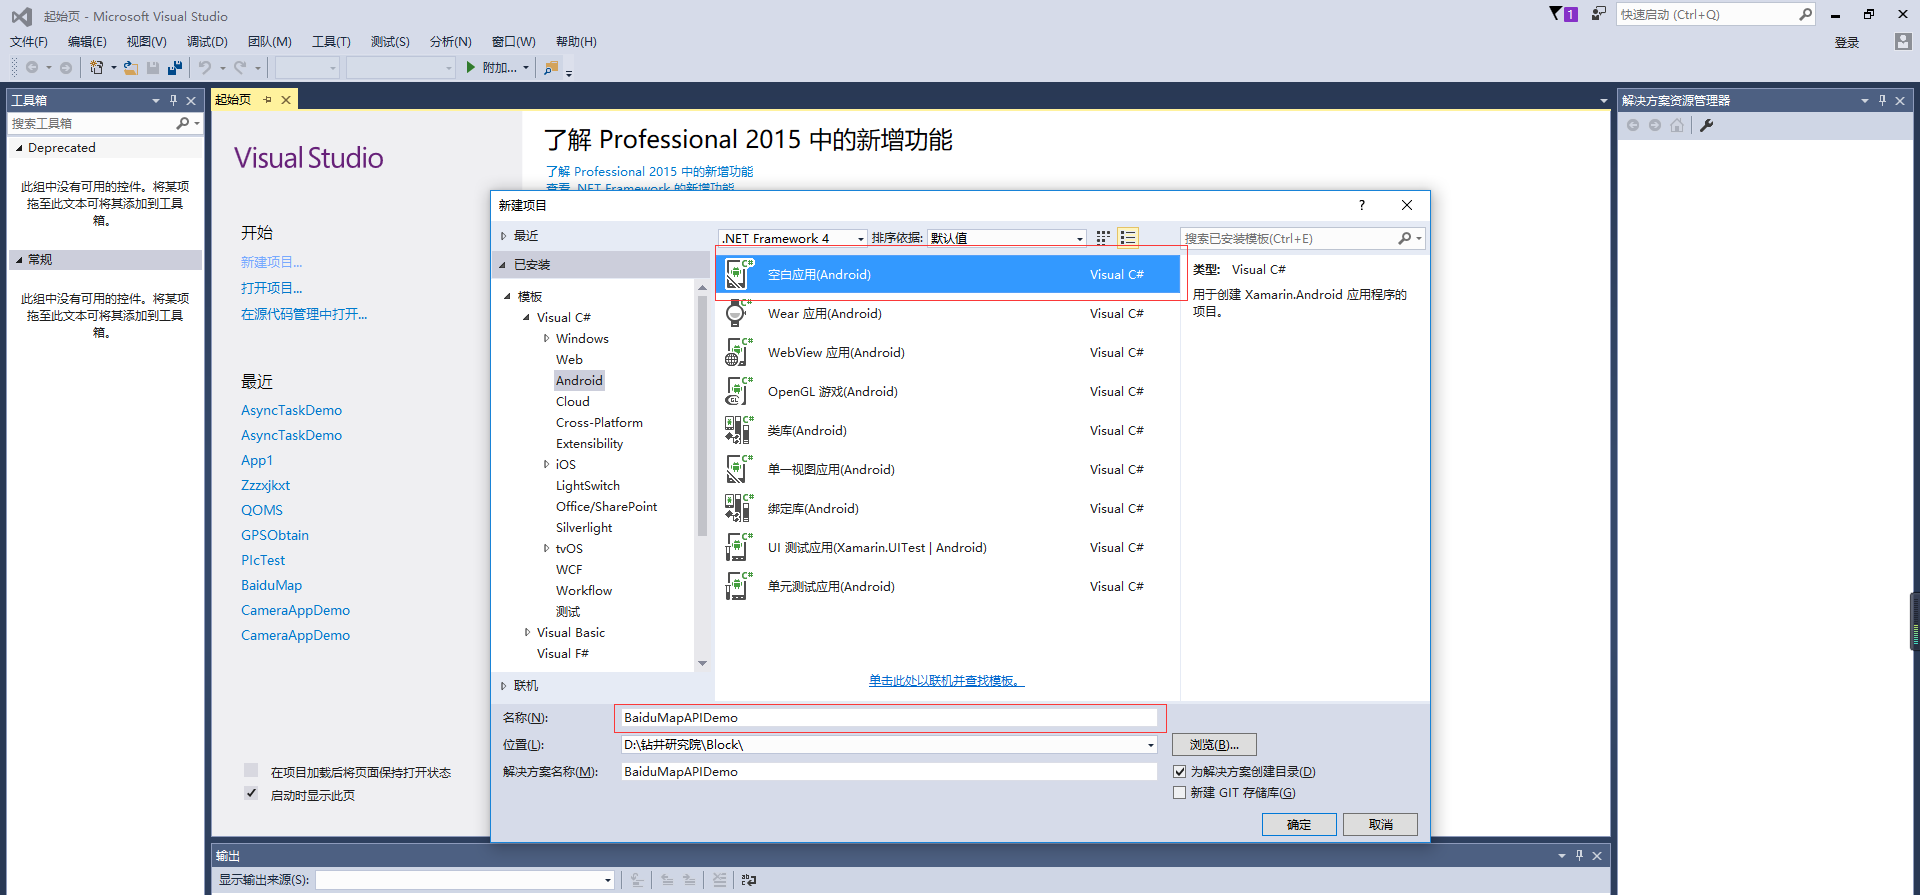Open the File menu
This screenshot has height=895, width=1920.
click(29, 41)
